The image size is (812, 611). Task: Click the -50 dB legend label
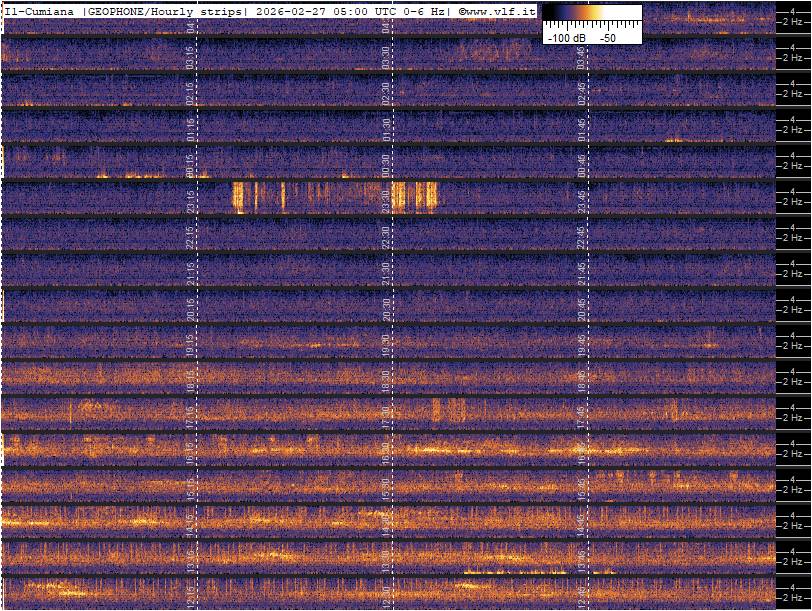click(x=607, y=37)
